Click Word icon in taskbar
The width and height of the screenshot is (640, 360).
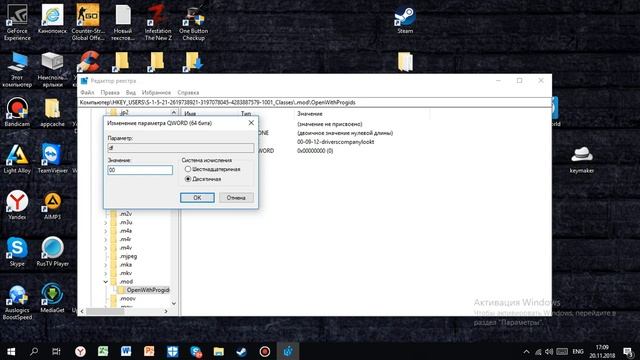pyautogui.click(x=126, y=351)
